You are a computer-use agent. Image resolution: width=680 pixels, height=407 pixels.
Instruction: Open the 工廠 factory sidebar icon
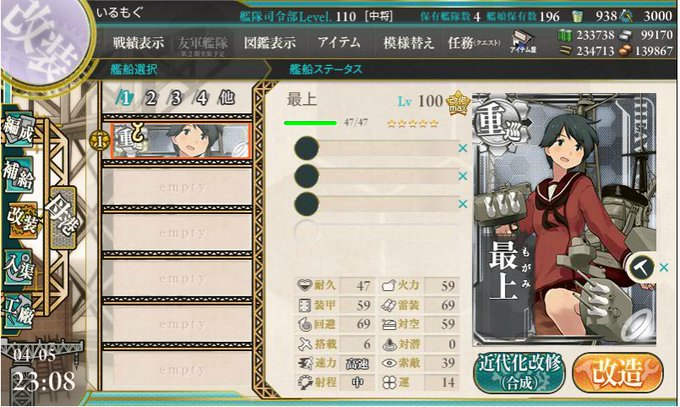pos(18,310)
